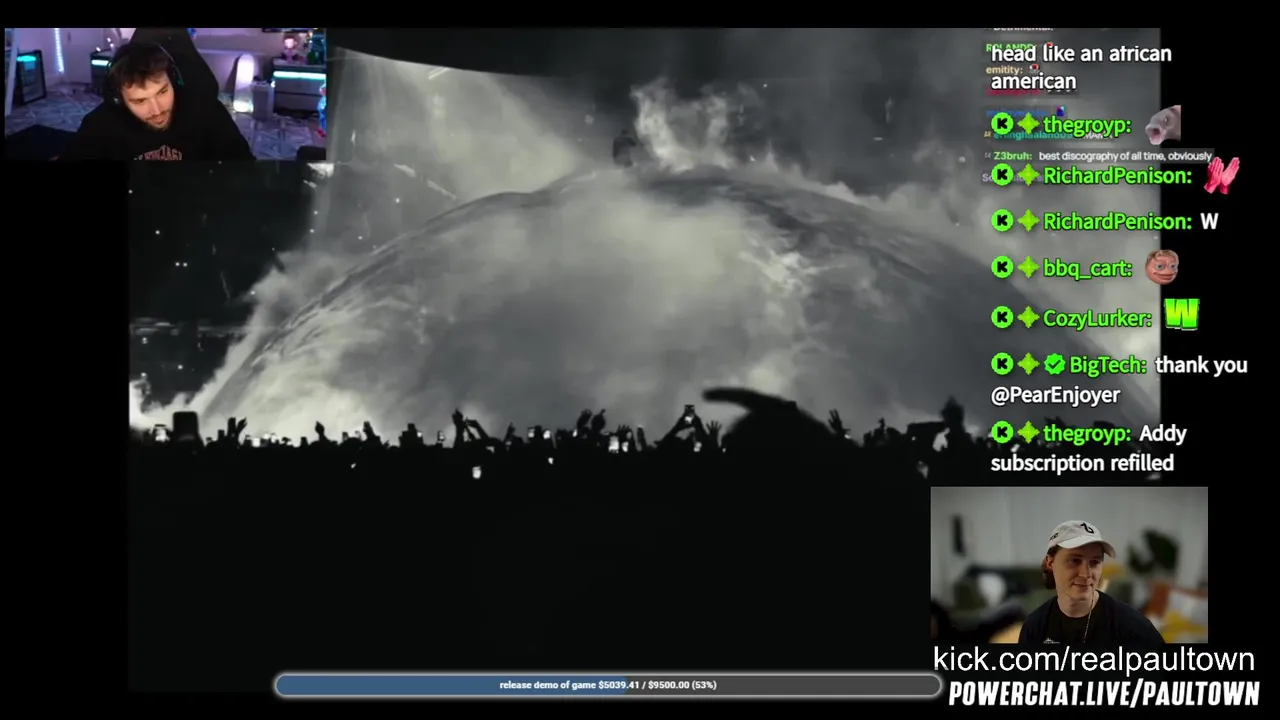Click the Z3bruh username in the inner chat
The height and width of the screenshot is (720, 1280).
point(1013,156)
